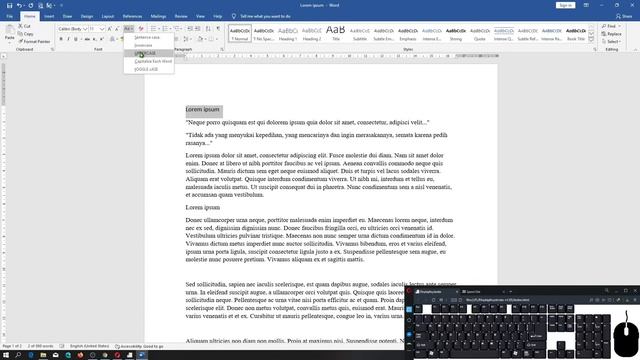This screenshot has width=640, height=360.
Task: Open the File tab
Action: click(9, 16)
